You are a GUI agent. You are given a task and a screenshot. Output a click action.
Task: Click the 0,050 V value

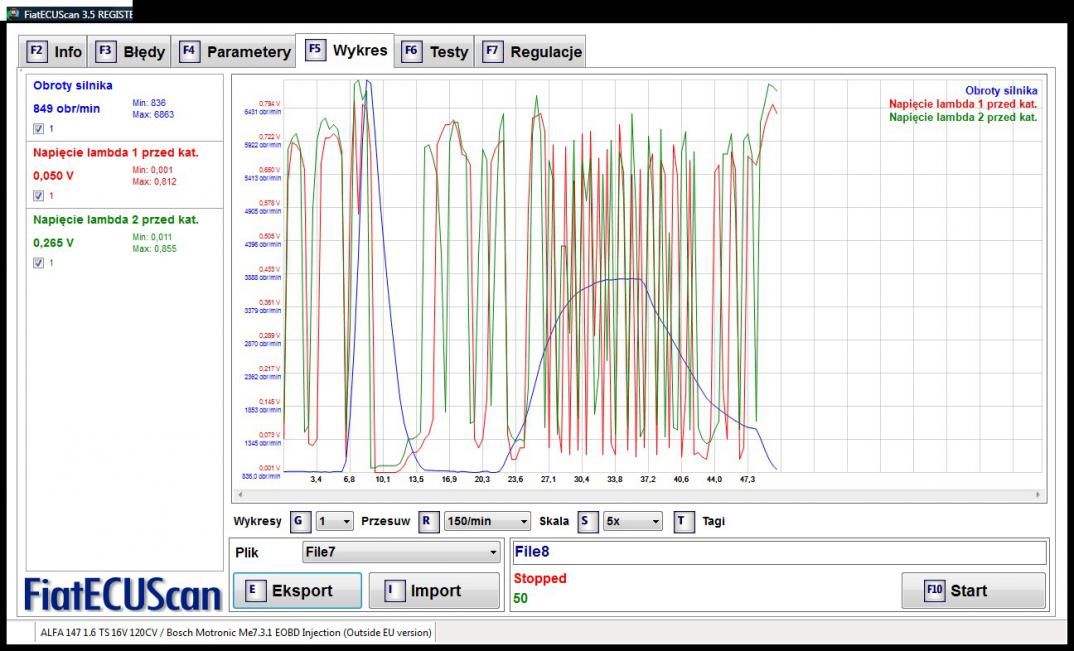click(53, 176)
